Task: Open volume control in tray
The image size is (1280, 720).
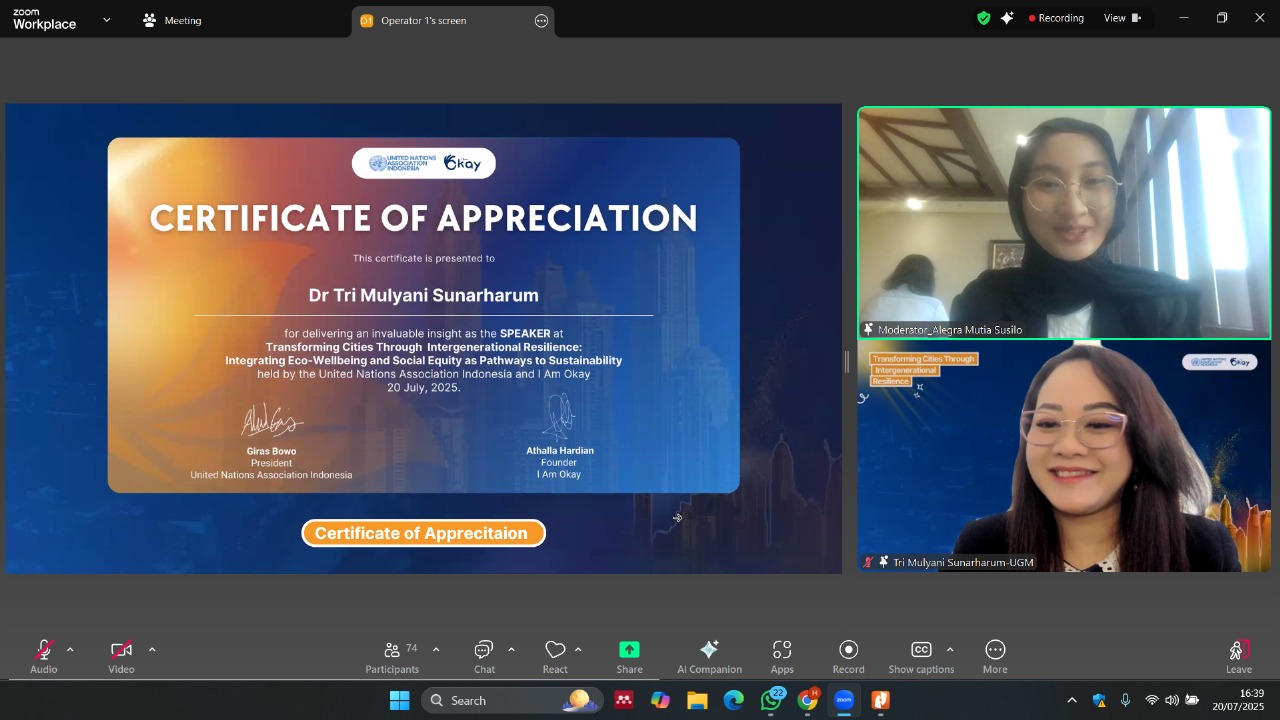Action: (1172, 700)
